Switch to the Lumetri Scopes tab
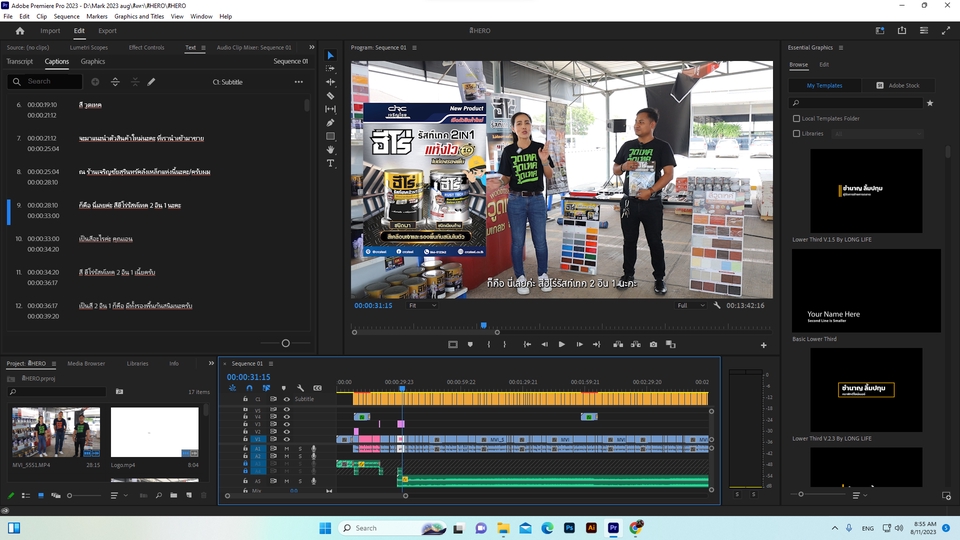Viewport: 960px width, 540px height. (x=89, y=47)
